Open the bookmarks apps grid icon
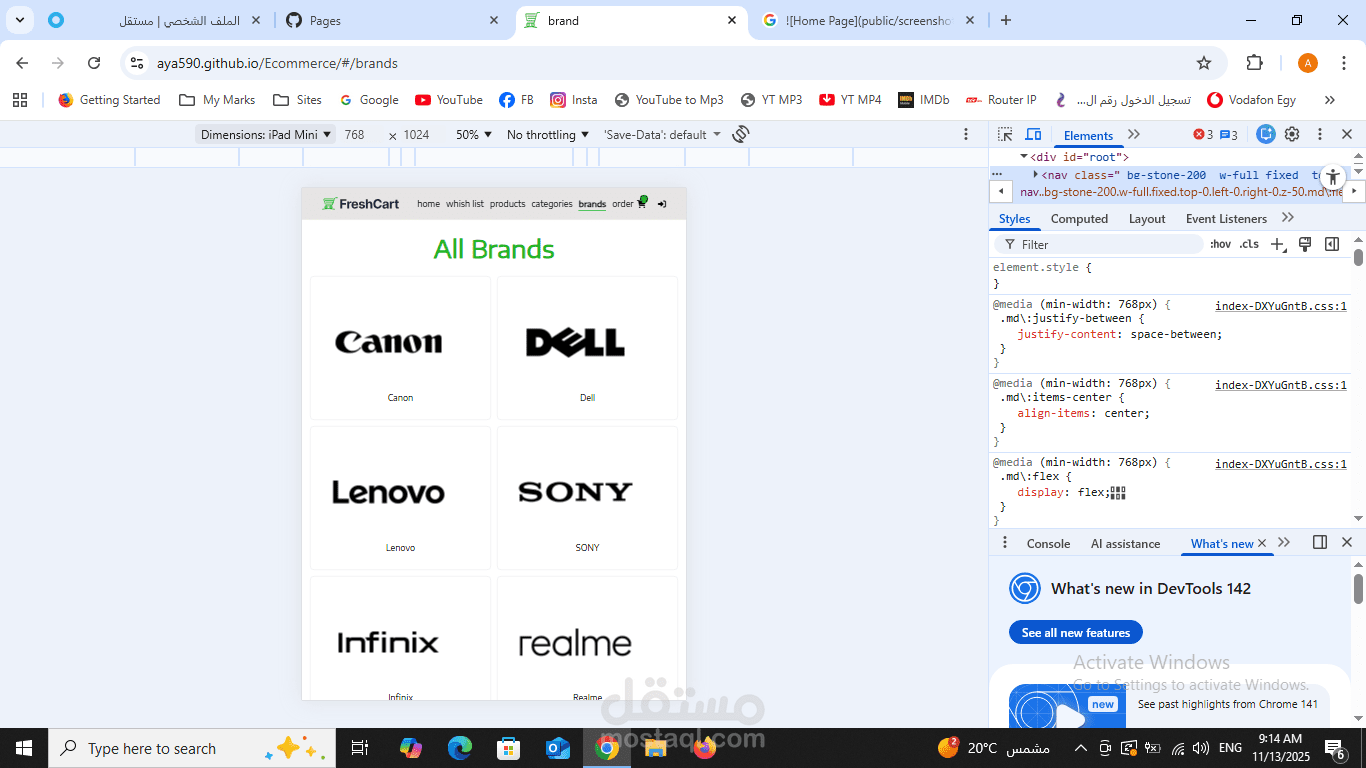 20,100
